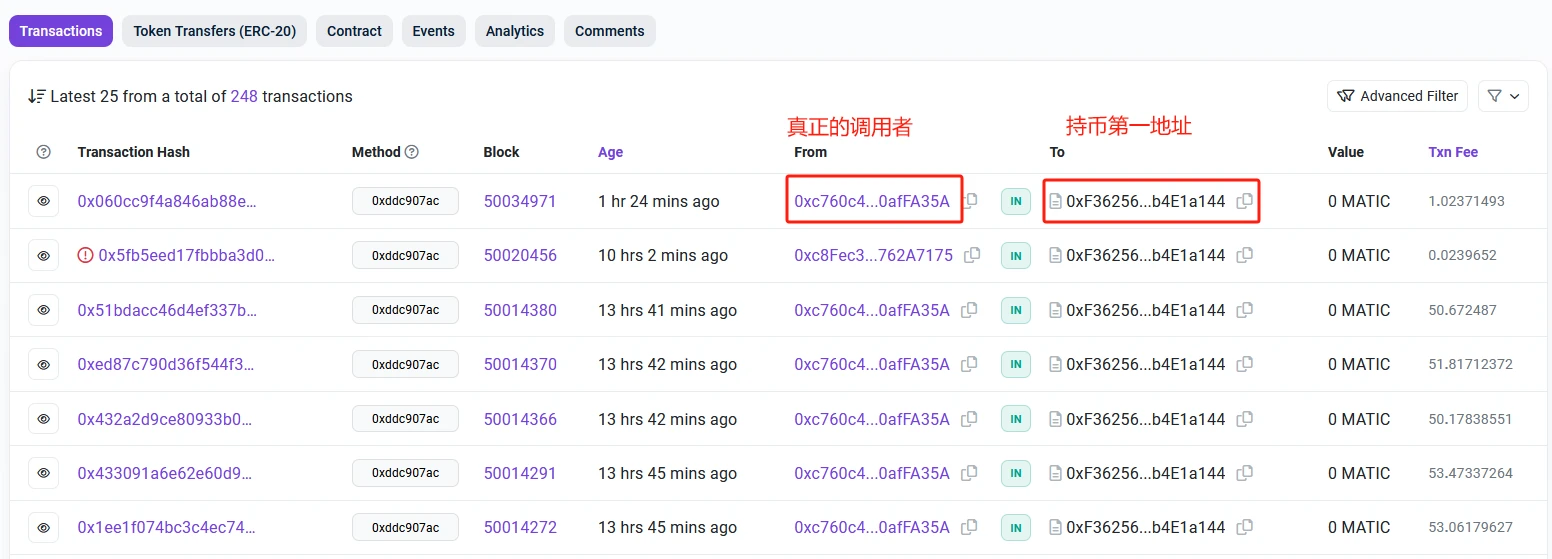Copy the To address in block 50034971 row
The height and width of the screenshot is (559, 1552).
tap(1244, 201)
